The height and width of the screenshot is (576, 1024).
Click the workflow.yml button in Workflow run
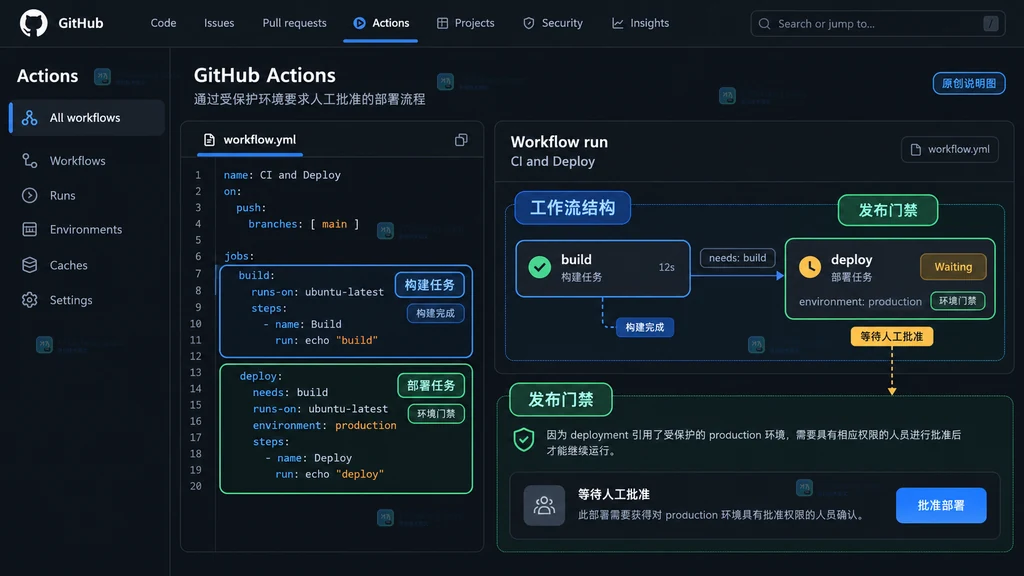pos(950,150)
